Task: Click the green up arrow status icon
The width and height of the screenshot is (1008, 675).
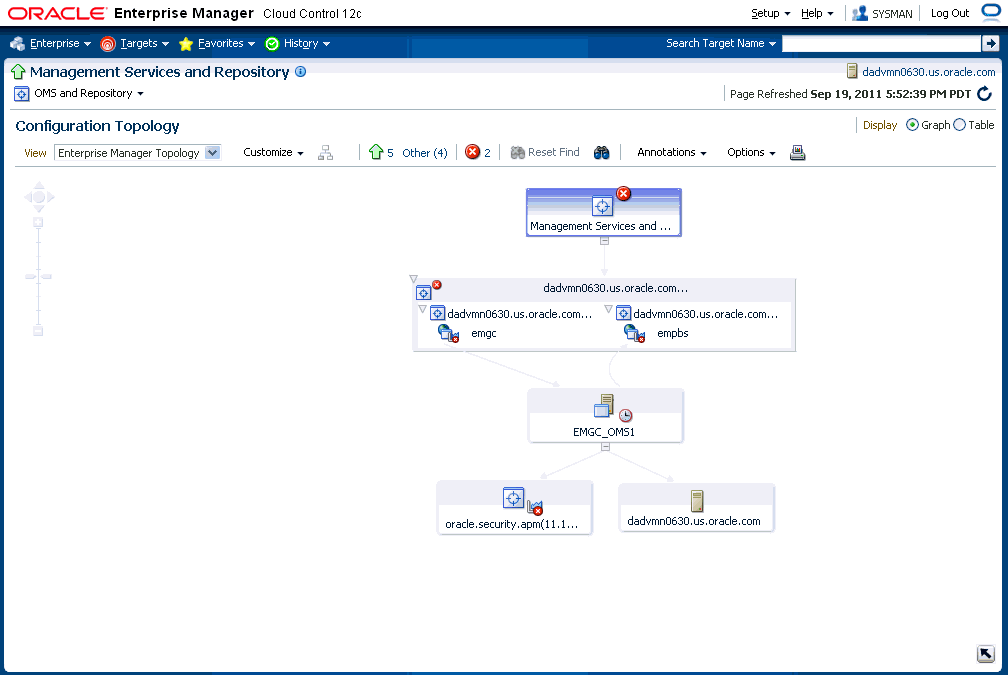Action: point(376,152)
